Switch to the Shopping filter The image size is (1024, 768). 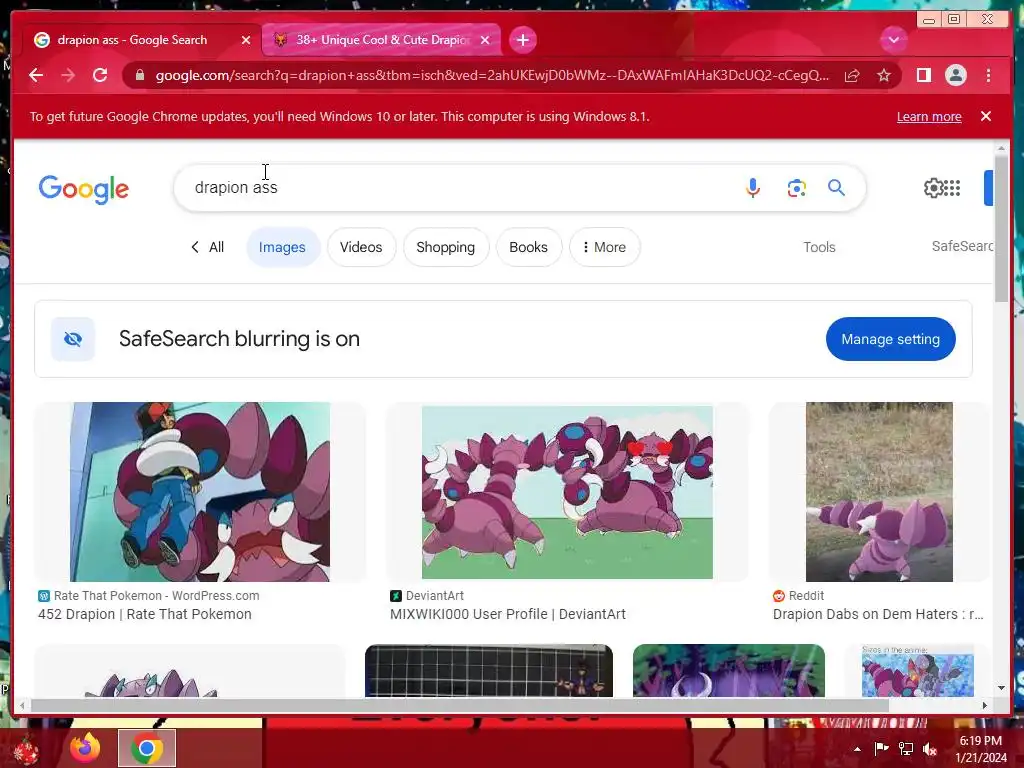coord(445,247)
